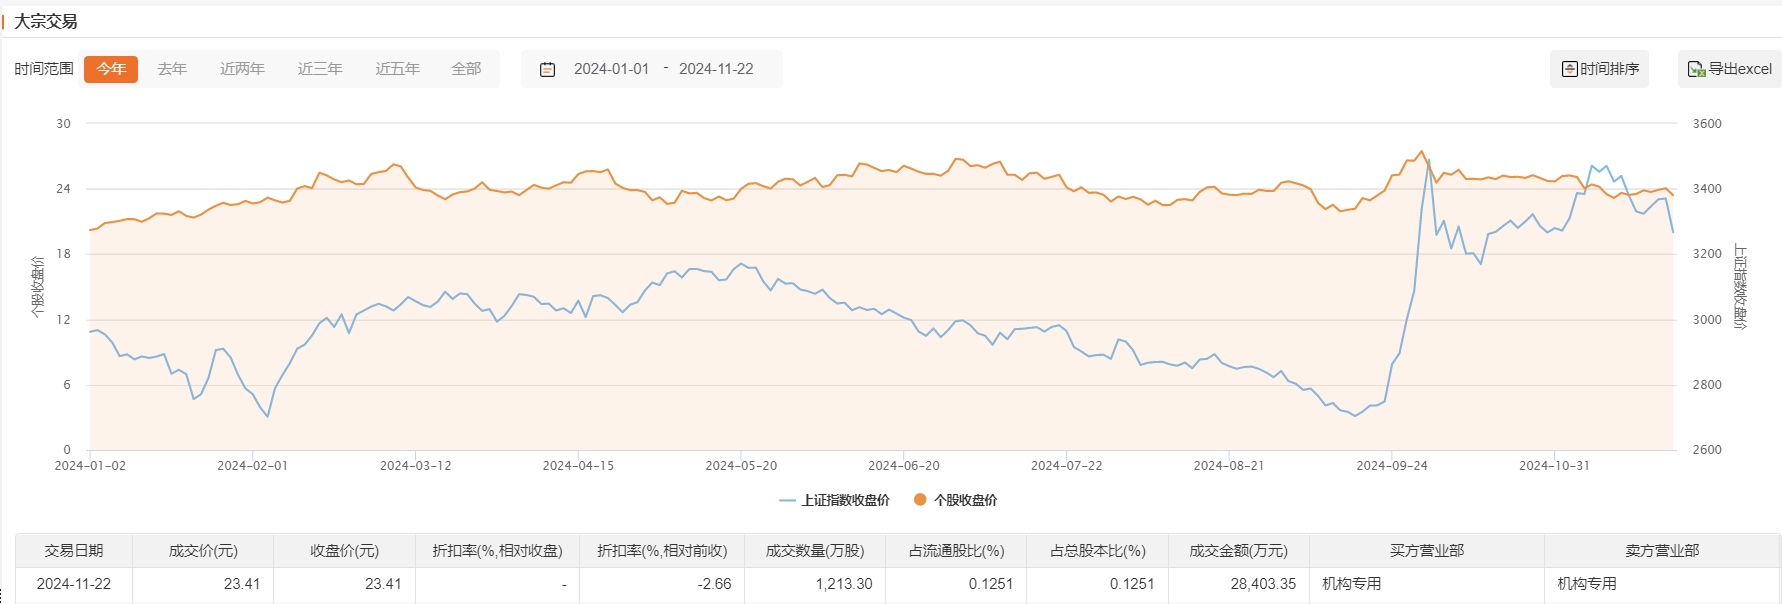Toggle the 上证指数收盘价 legend series
The height and width of the screenshot is (604, 1782).
click(x=834, y=500)
